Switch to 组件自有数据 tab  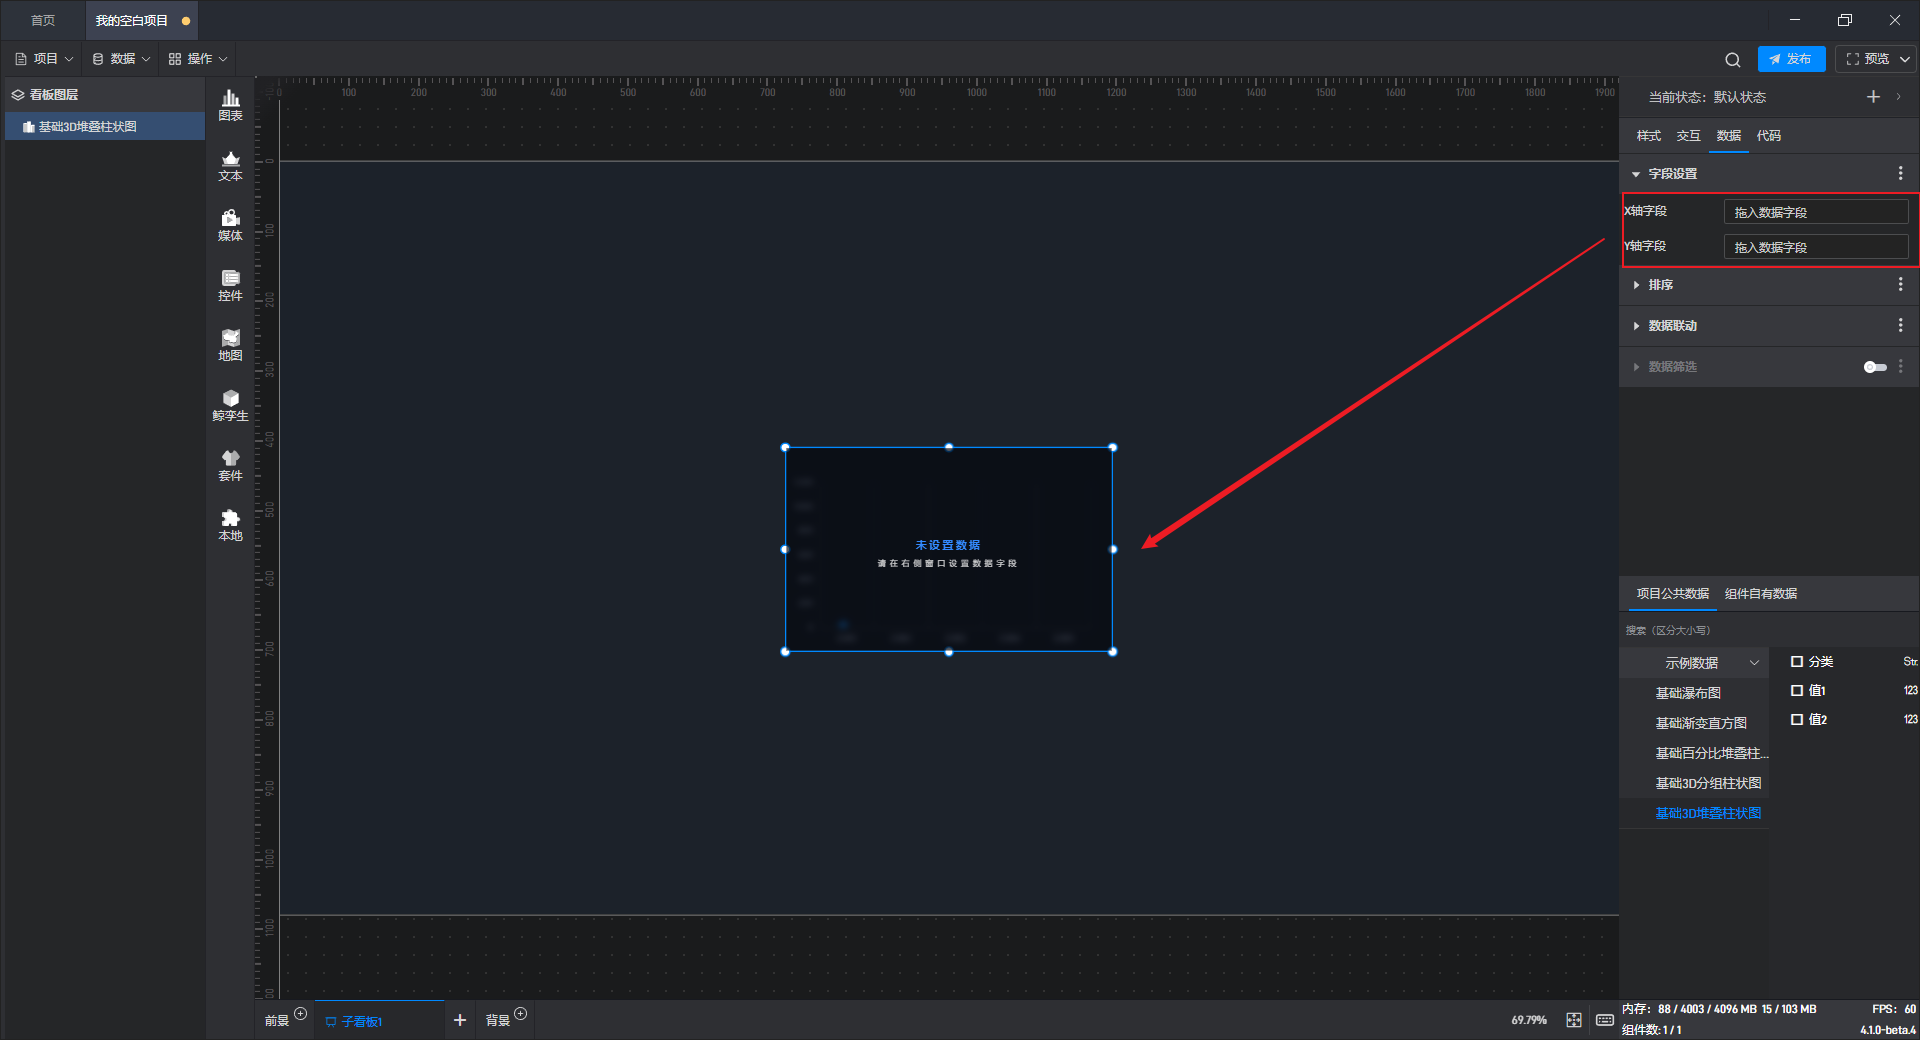click(1760, 594)
